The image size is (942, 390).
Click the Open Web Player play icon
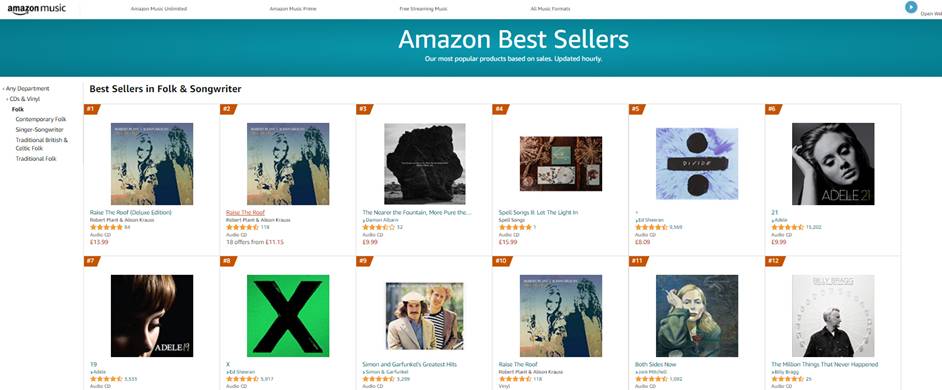point(911,7)
